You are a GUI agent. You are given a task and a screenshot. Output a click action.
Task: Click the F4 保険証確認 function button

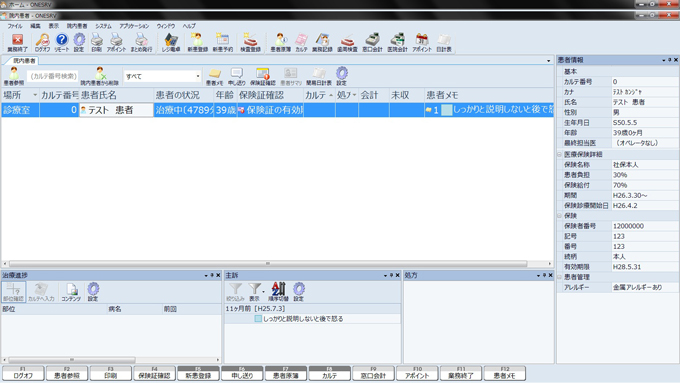click(x=154, y=373)
